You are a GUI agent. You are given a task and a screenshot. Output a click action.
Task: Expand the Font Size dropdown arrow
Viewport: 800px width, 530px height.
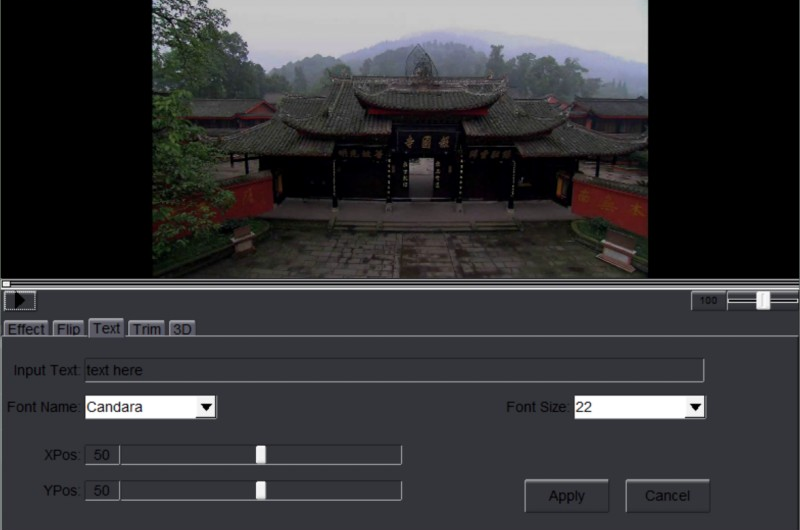[695, 407]
